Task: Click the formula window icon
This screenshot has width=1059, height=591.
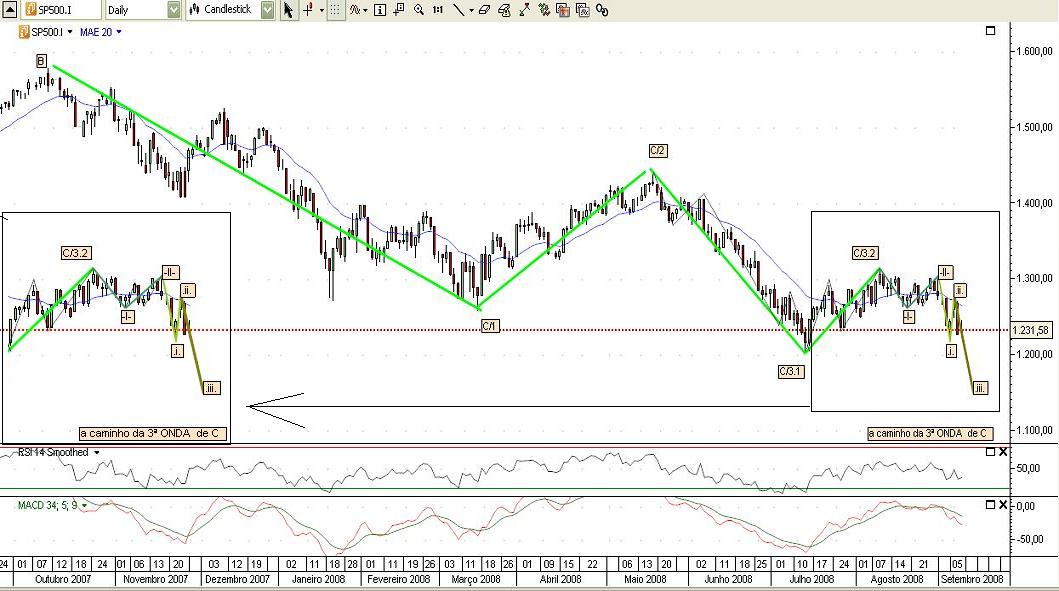Action: pos(583,10)
